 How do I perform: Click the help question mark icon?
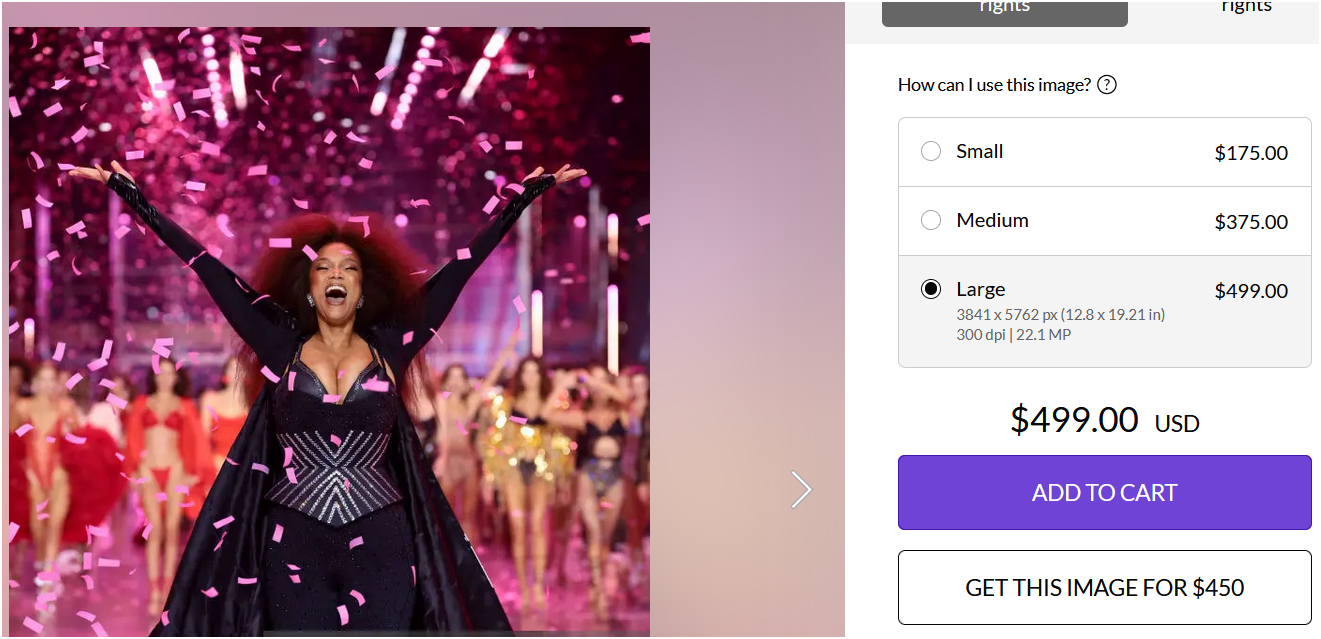(1106, 85)
